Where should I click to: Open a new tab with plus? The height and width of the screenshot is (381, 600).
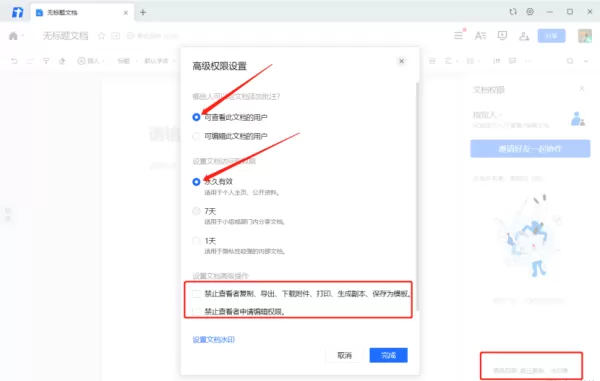[x=143, y=13]
